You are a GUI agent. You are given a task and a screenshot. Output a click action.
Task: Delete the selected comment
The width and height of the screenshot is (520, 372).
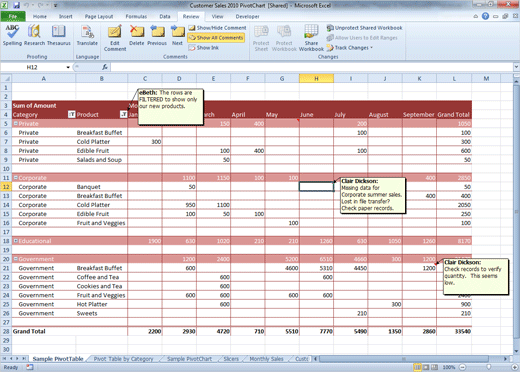click(137, 35)
